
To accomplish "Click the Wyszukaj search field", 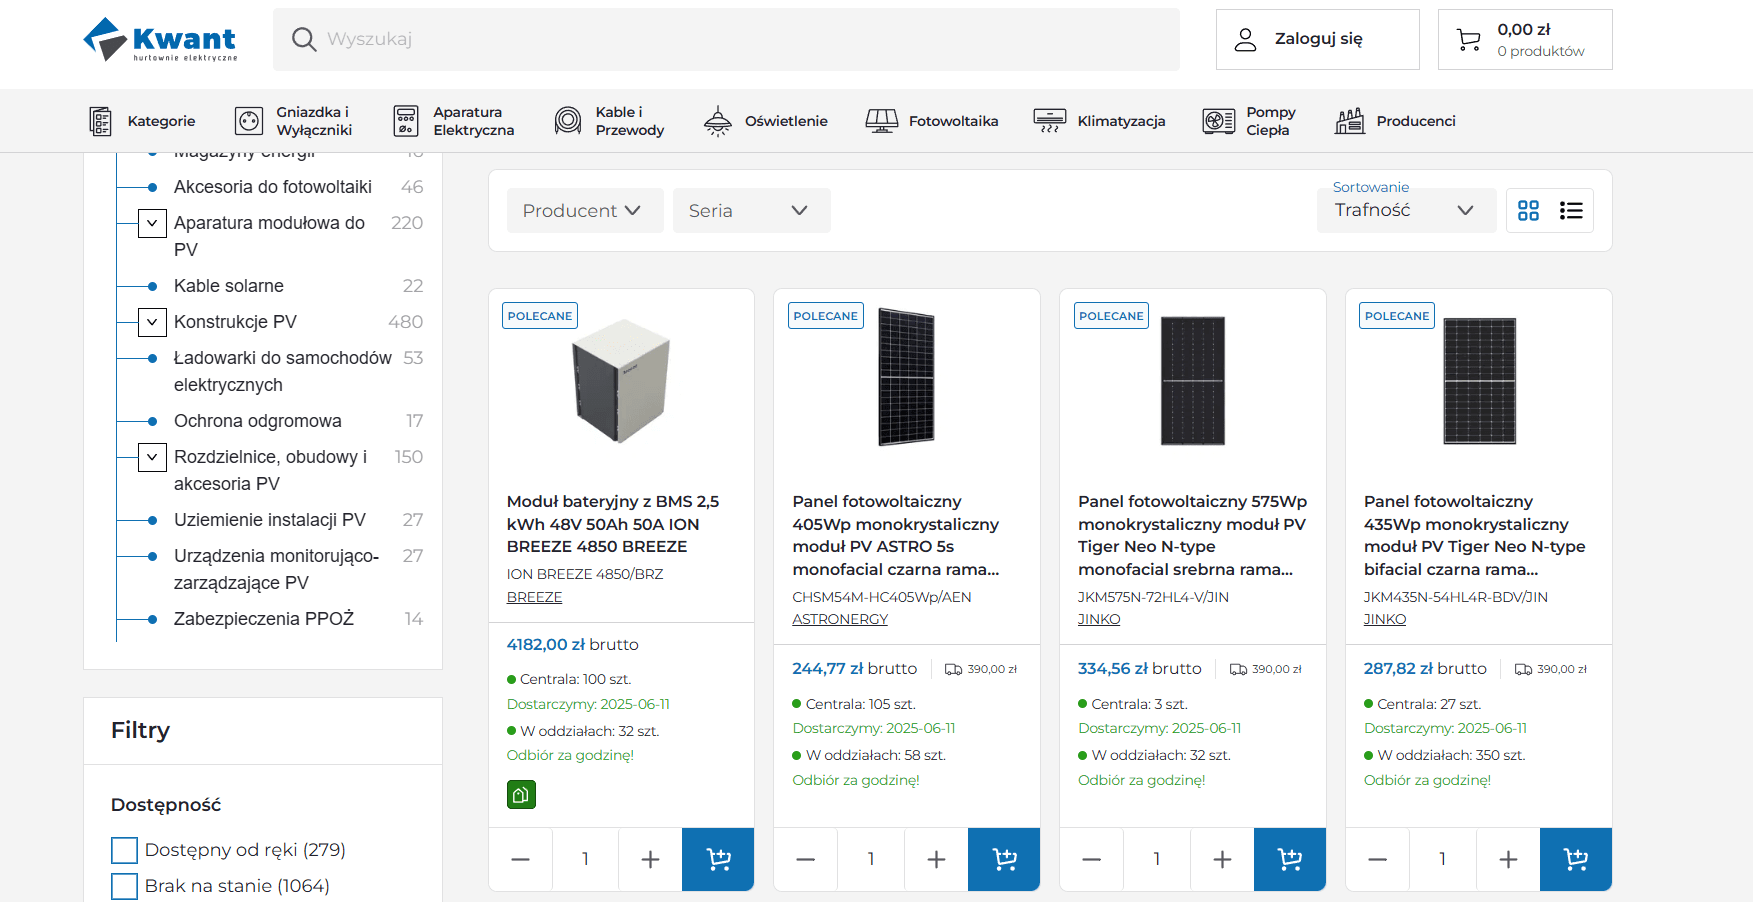I will pyautogui.click(x=726, y=39).
